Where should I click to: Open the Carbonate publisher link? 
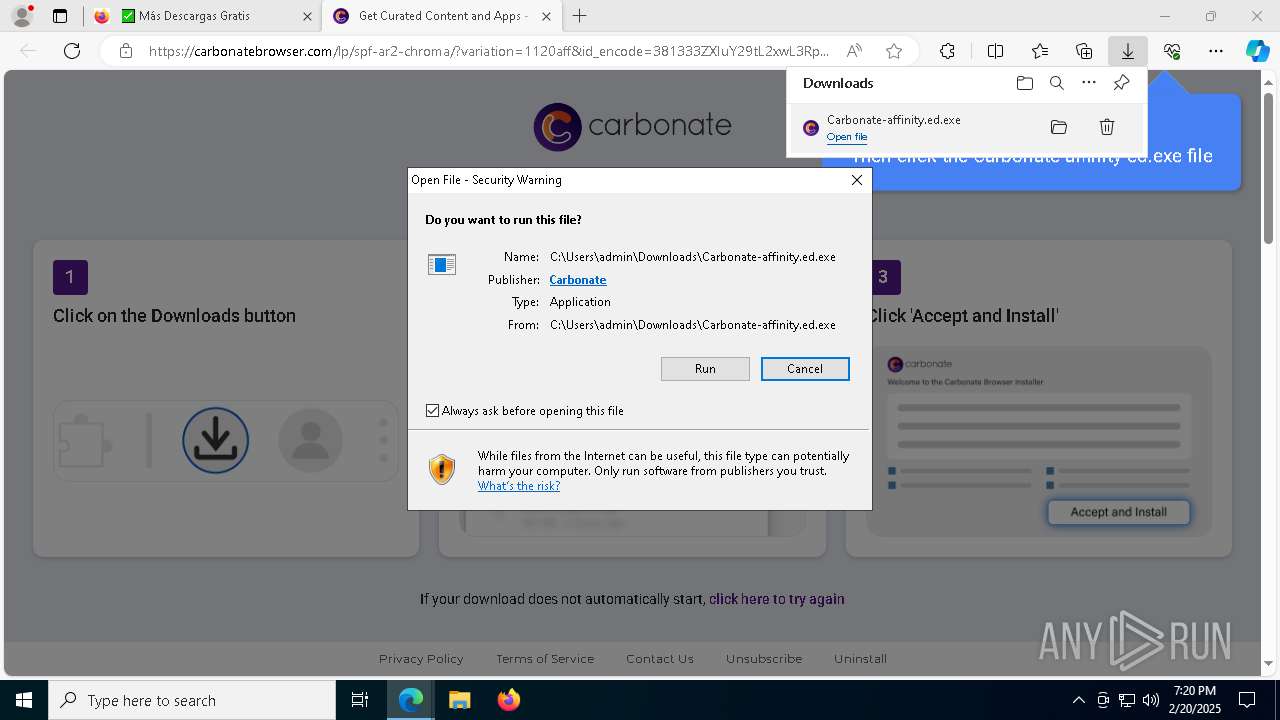tap(578, 280)
